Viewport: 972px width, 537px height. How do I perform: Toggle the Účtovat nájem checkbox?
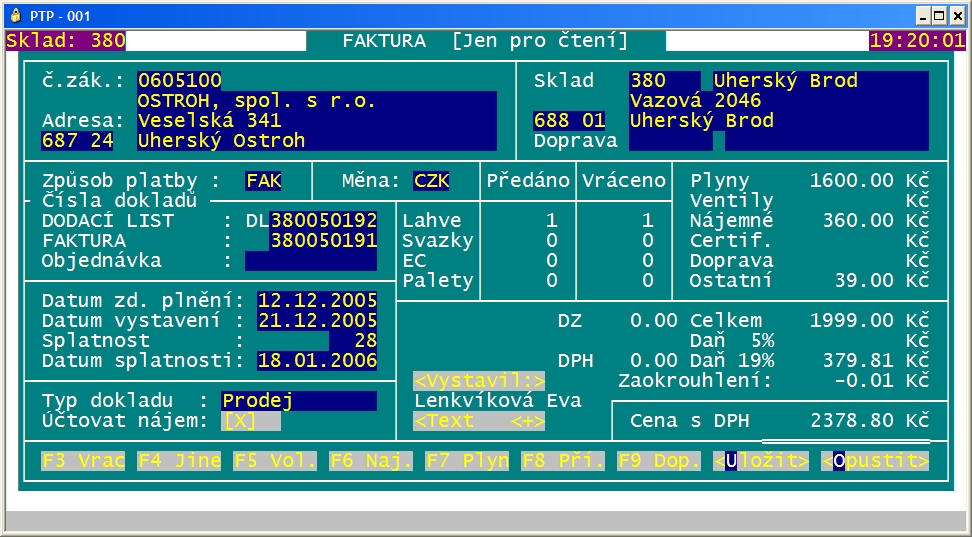[251, 421]
